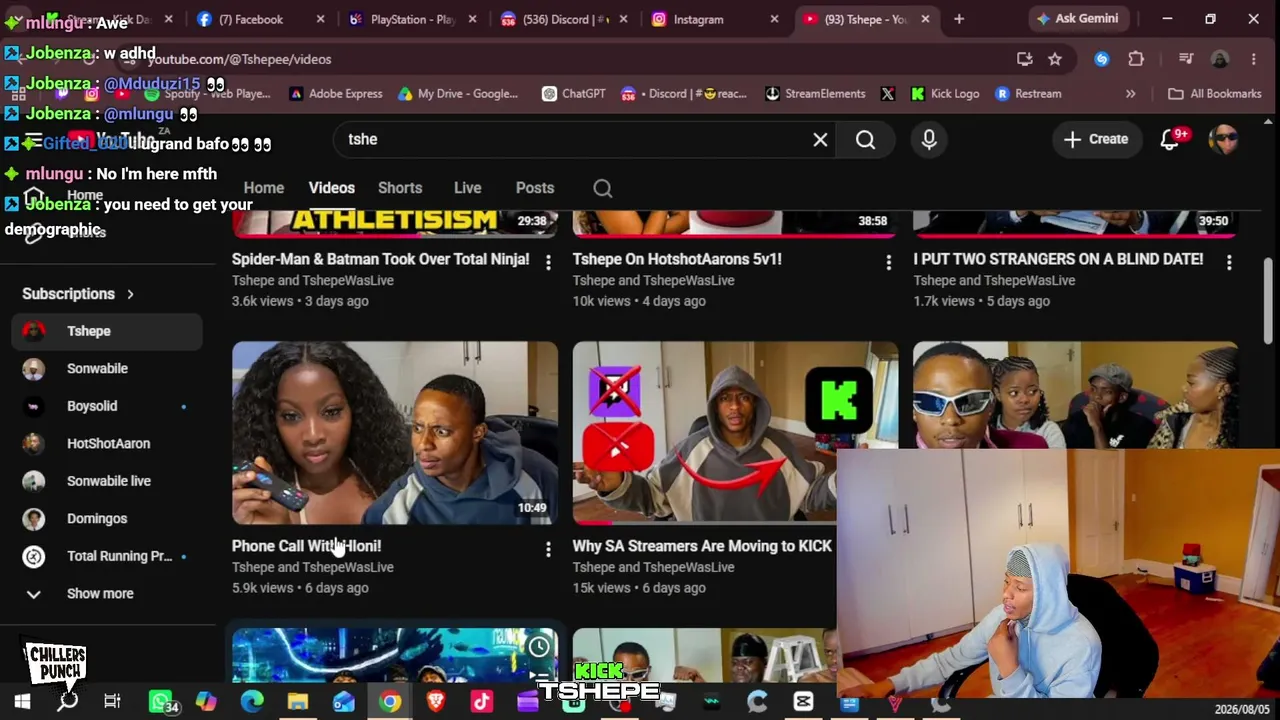Open the StreamElements bookmark
This screenshot has width=1280, height=720.
[815, 94]
